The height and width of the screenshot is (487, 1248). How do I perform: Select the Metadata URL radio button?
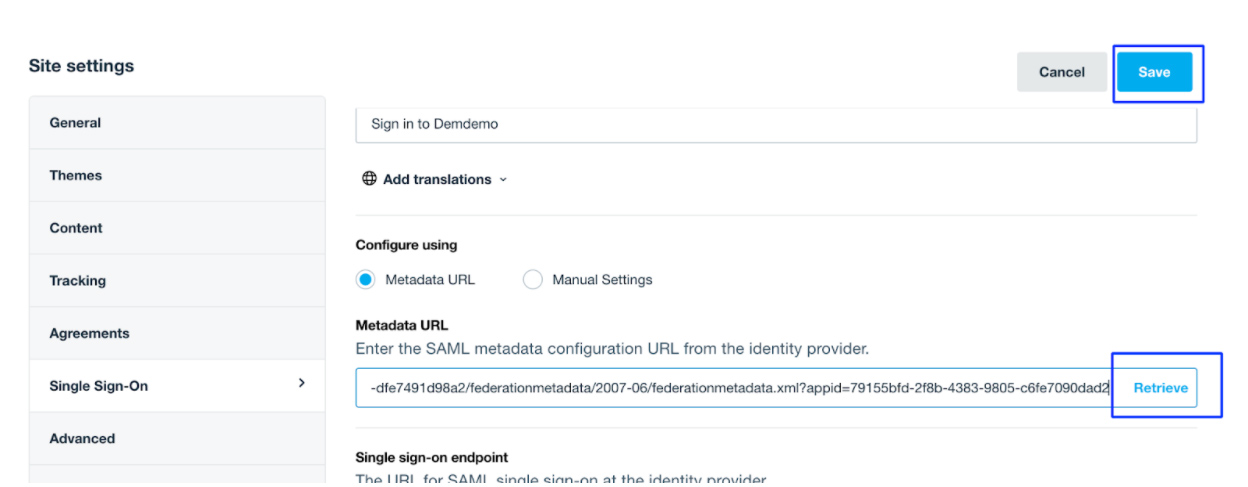pos(366,280)
